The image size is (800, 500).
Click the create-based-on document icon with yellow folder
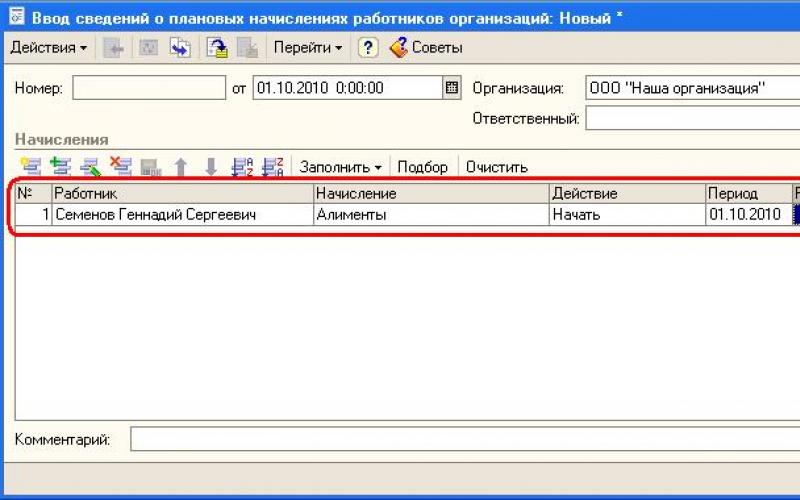(x=216, y=47)
